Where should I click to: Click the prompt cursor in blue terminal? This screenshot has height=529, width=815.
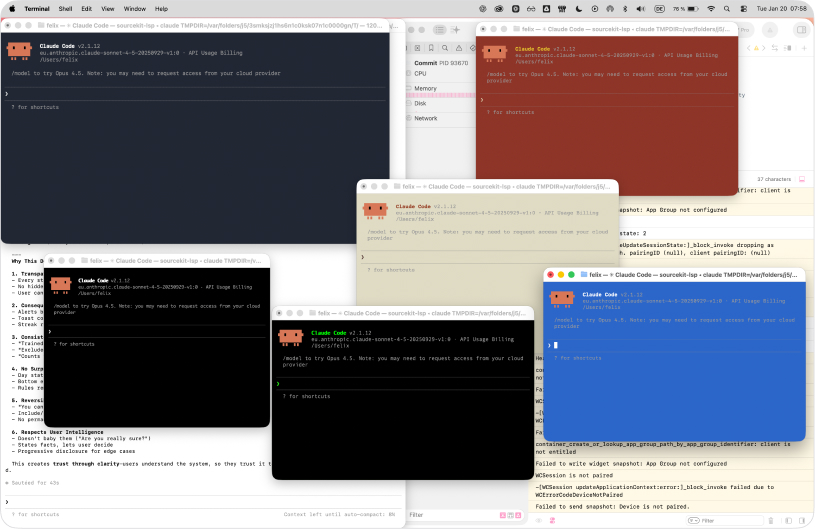click(556, 345)
